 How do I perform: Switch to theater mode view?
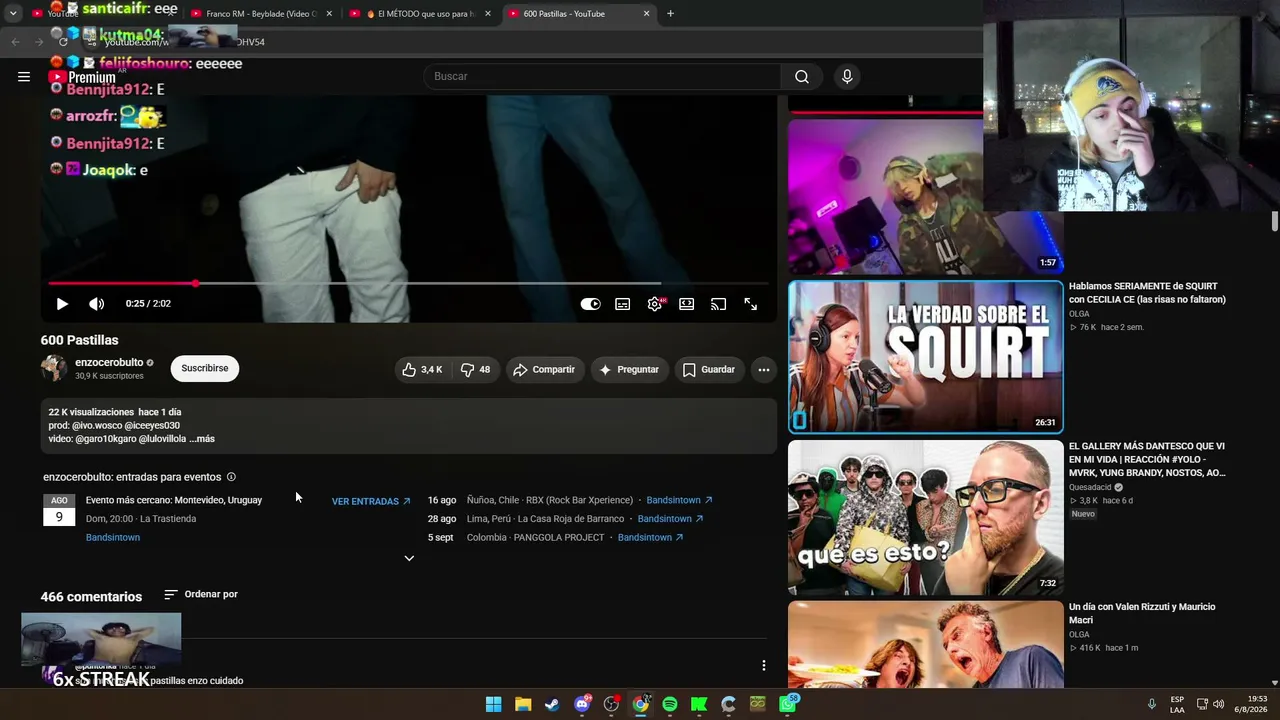[x=687, y=304]
